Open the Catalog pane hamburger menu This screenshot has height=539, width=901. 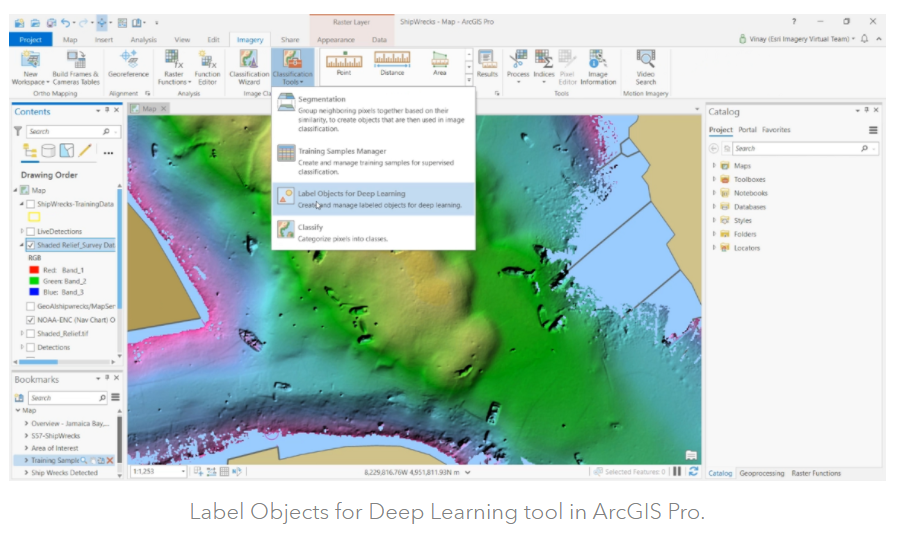click(873, 130)
